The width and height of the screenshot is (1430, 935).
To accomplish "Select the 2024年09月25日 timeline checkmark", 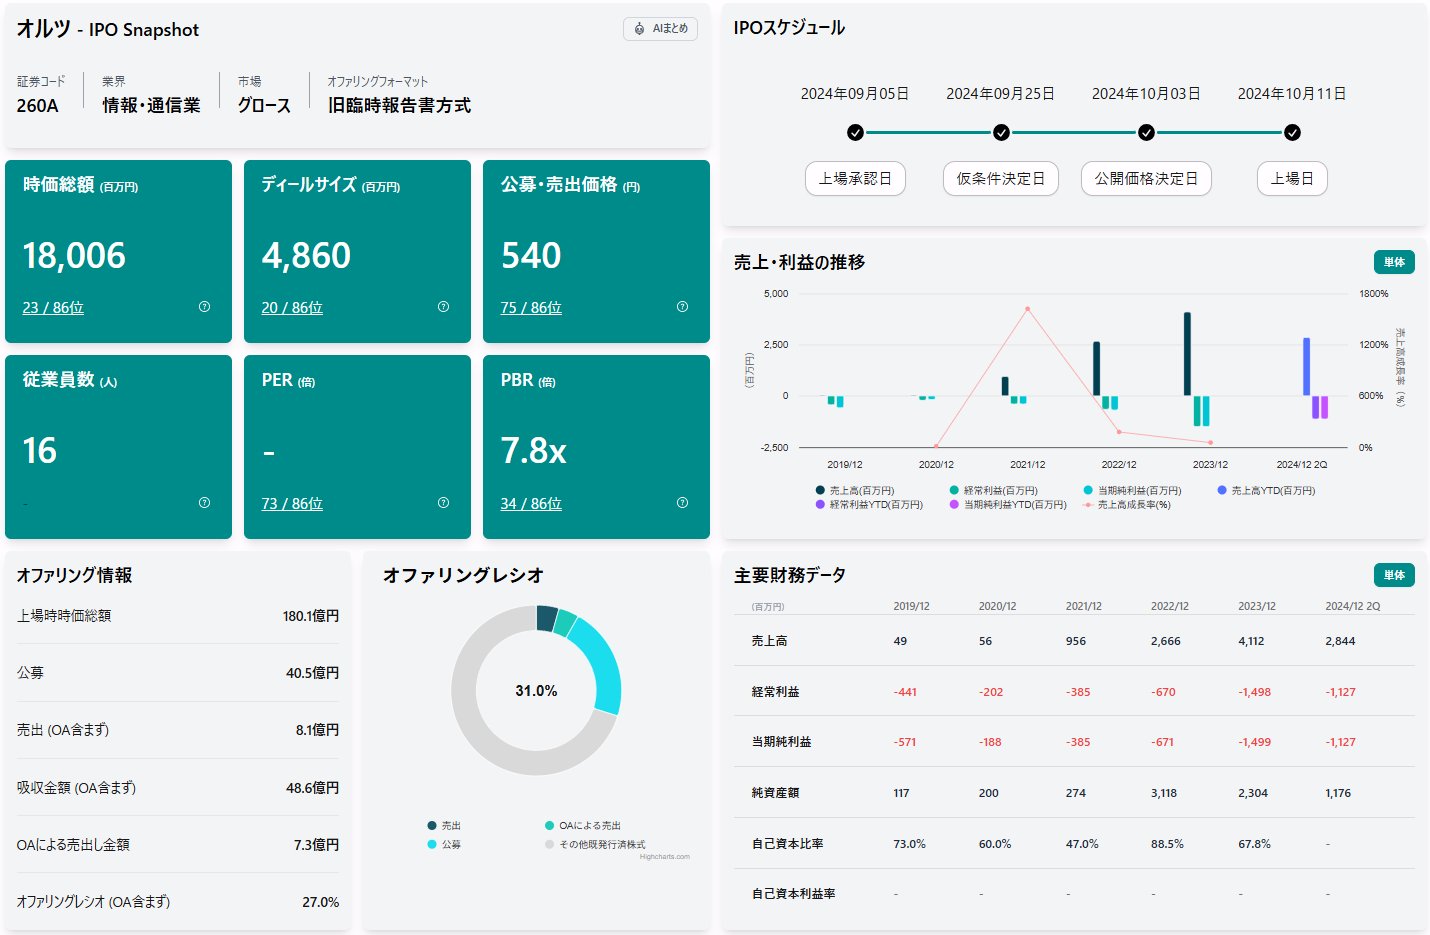I will click(1001, 132).
